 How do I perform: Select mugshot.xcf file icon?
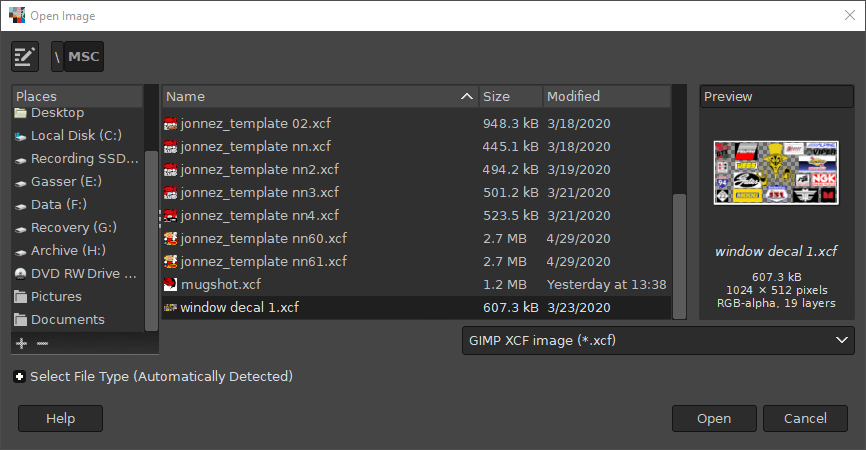coord(171,285)
